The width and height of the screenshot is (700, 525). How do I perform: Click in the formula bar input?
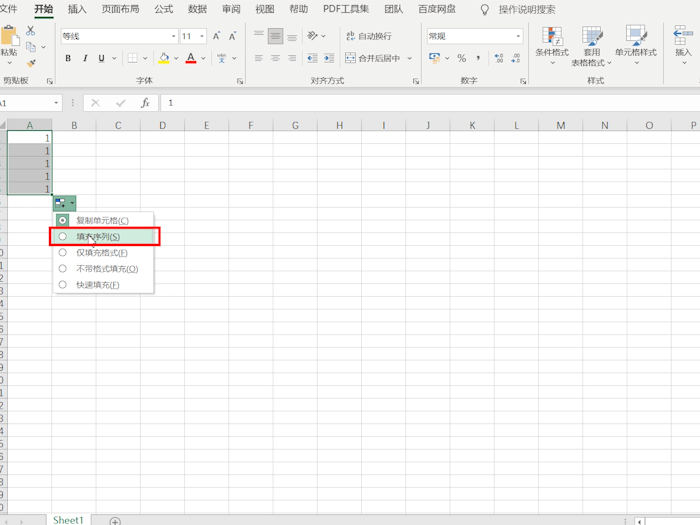coord(430,103)
